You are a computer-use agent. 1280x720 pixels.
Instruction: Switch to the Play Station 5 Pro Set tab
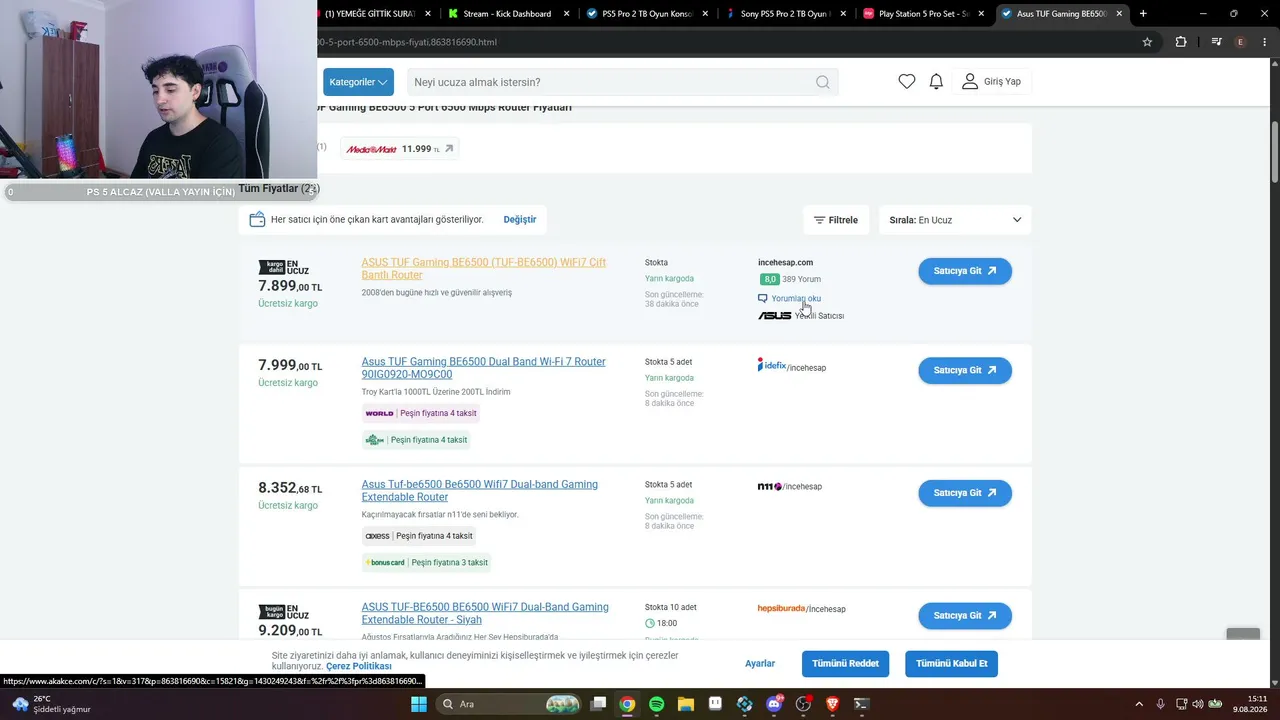pos(925,14)
